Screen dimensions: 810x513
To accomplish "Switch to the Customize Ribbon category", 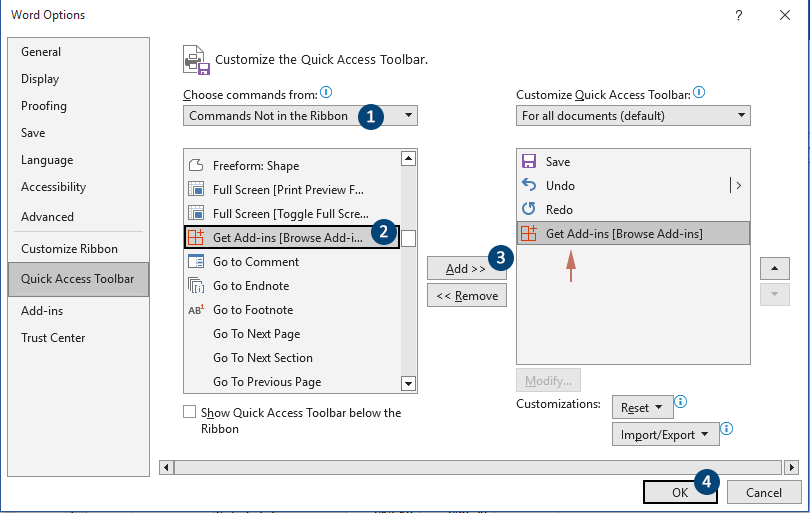I will [x=69, y=249].
